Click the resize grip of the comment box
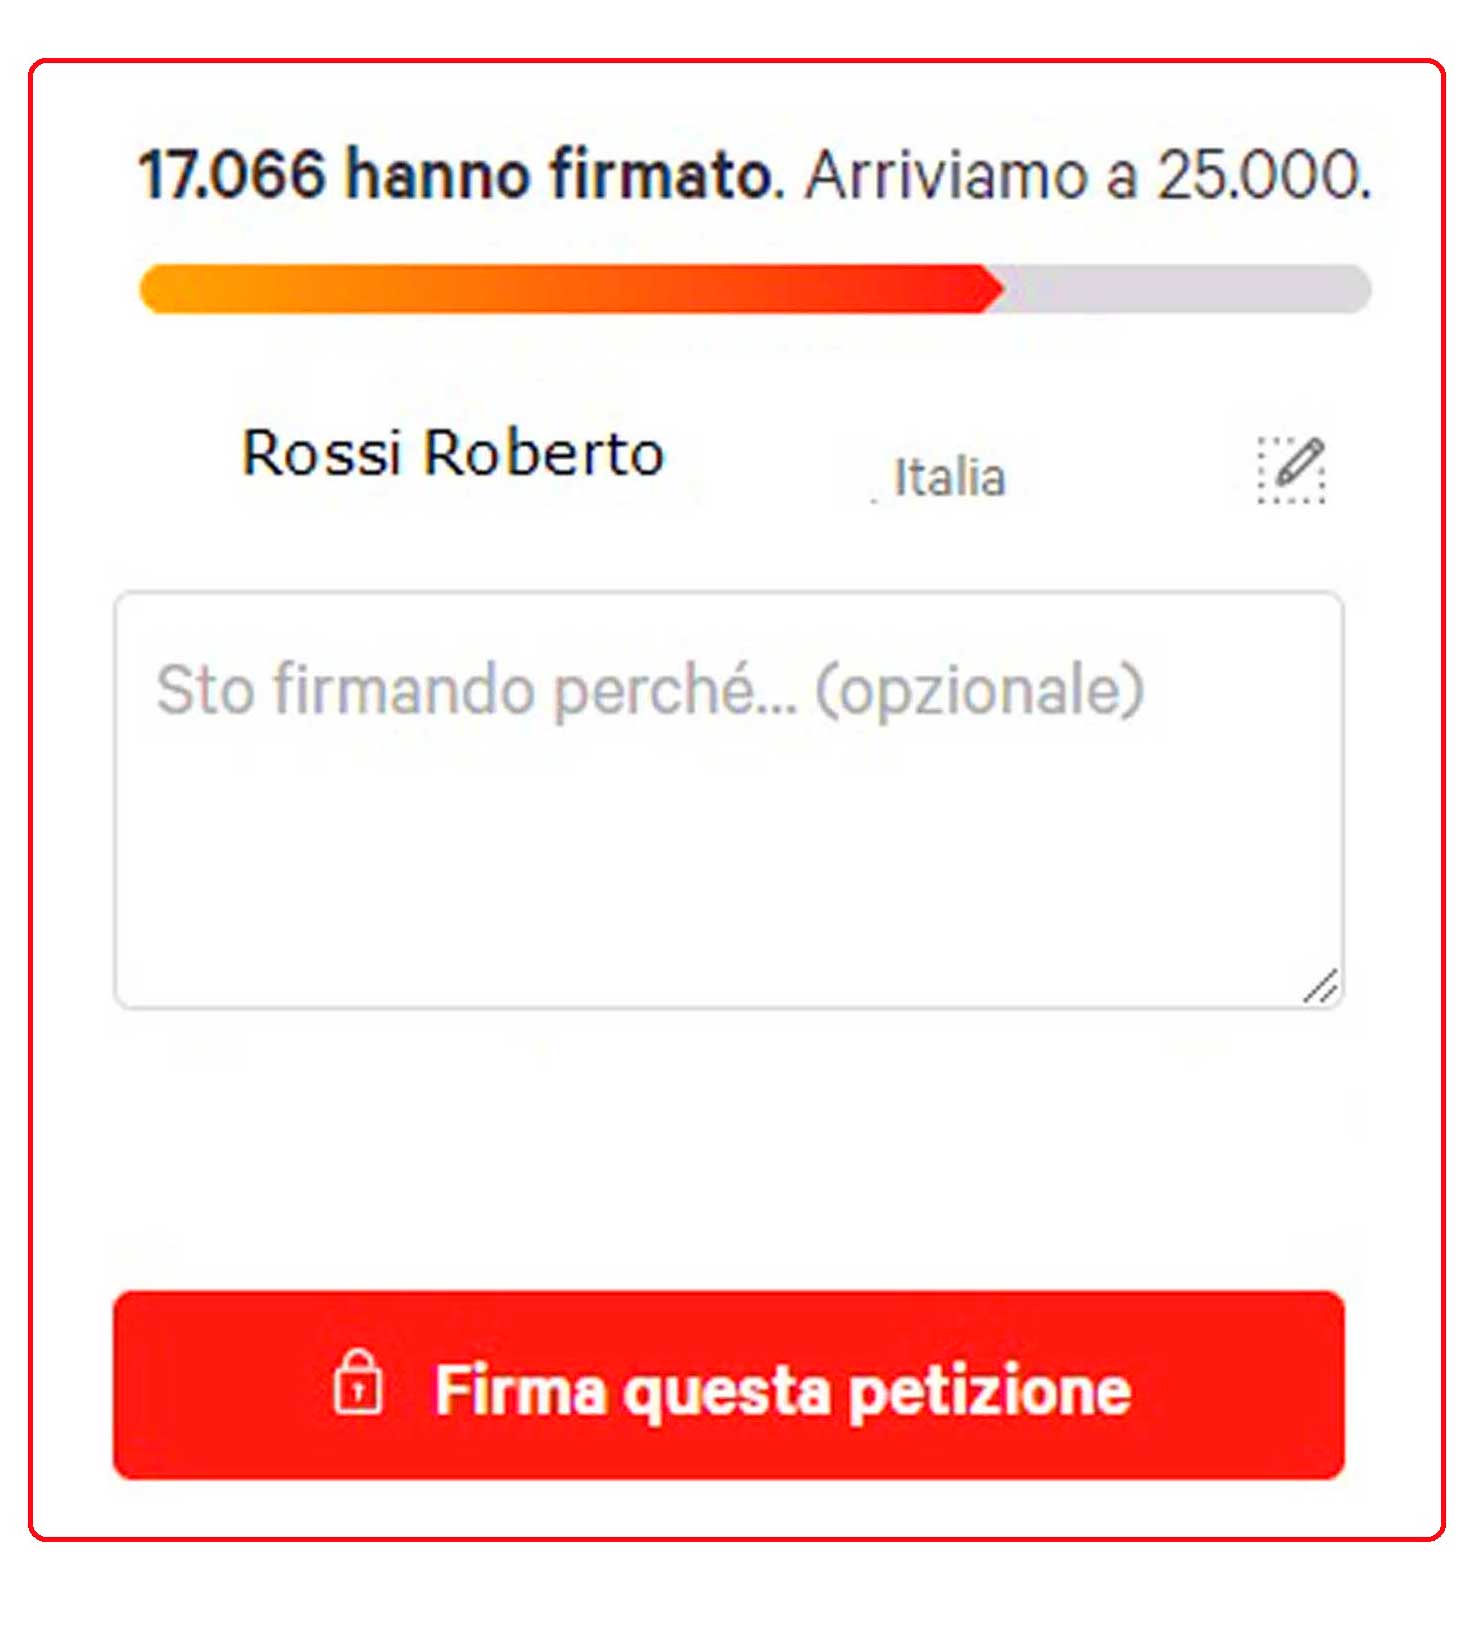The width and height of the screenshot is (1470, 1648). 1321,988
